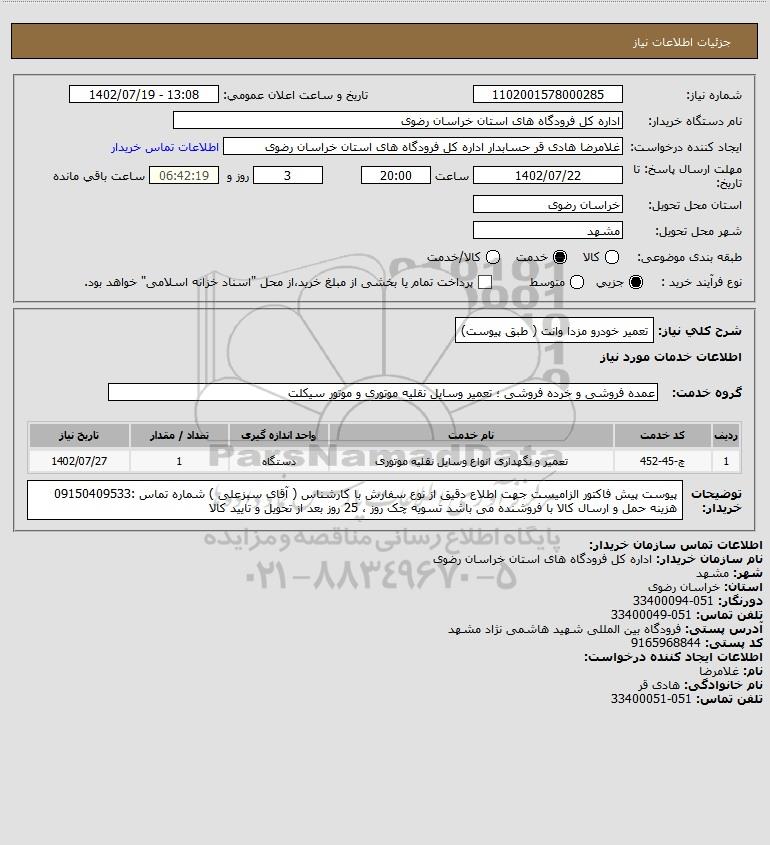
Task: Click the remaining days field showing 3
Action: 288,176
